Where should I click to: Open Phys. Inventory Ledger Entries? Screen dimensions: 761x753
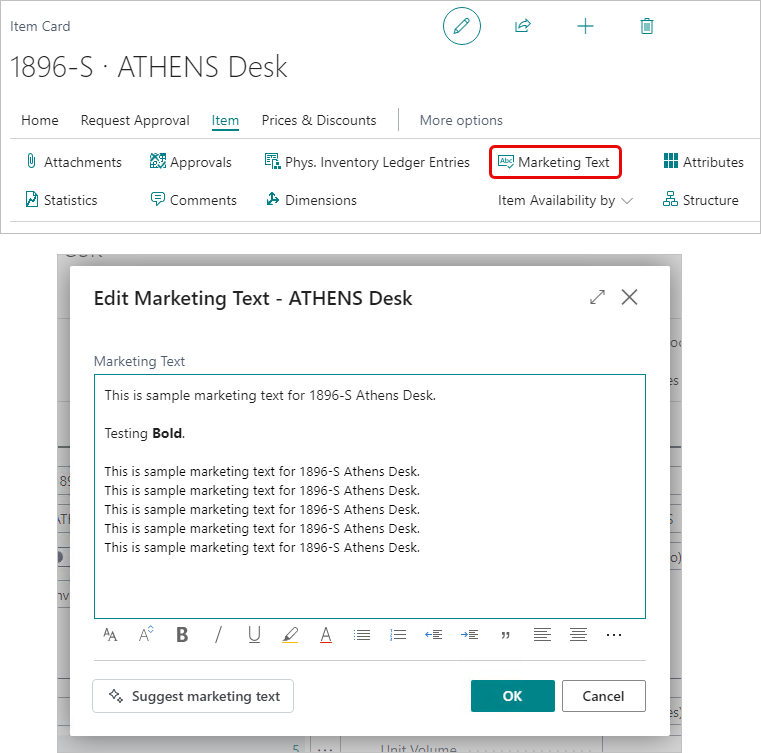tap(367, 162)
